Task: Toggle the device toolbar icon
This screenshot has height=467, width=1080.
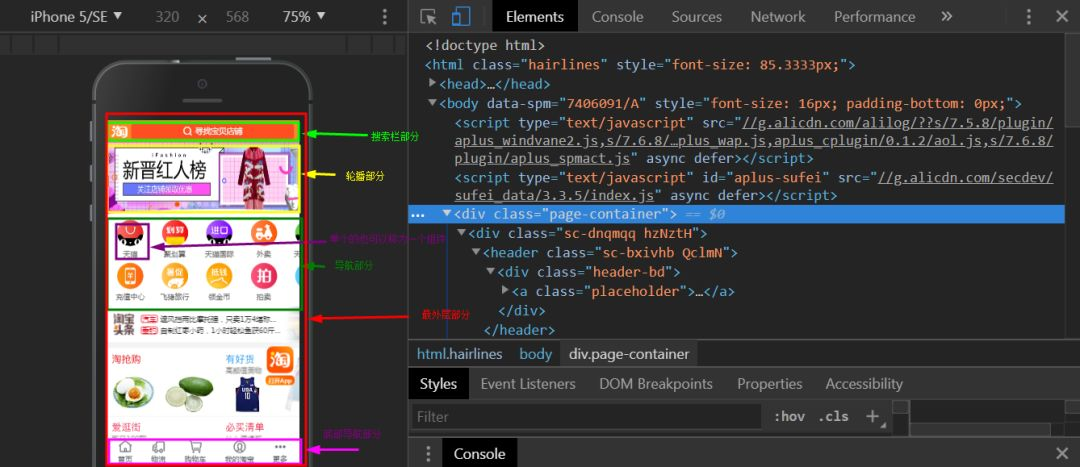Action: 461,17
